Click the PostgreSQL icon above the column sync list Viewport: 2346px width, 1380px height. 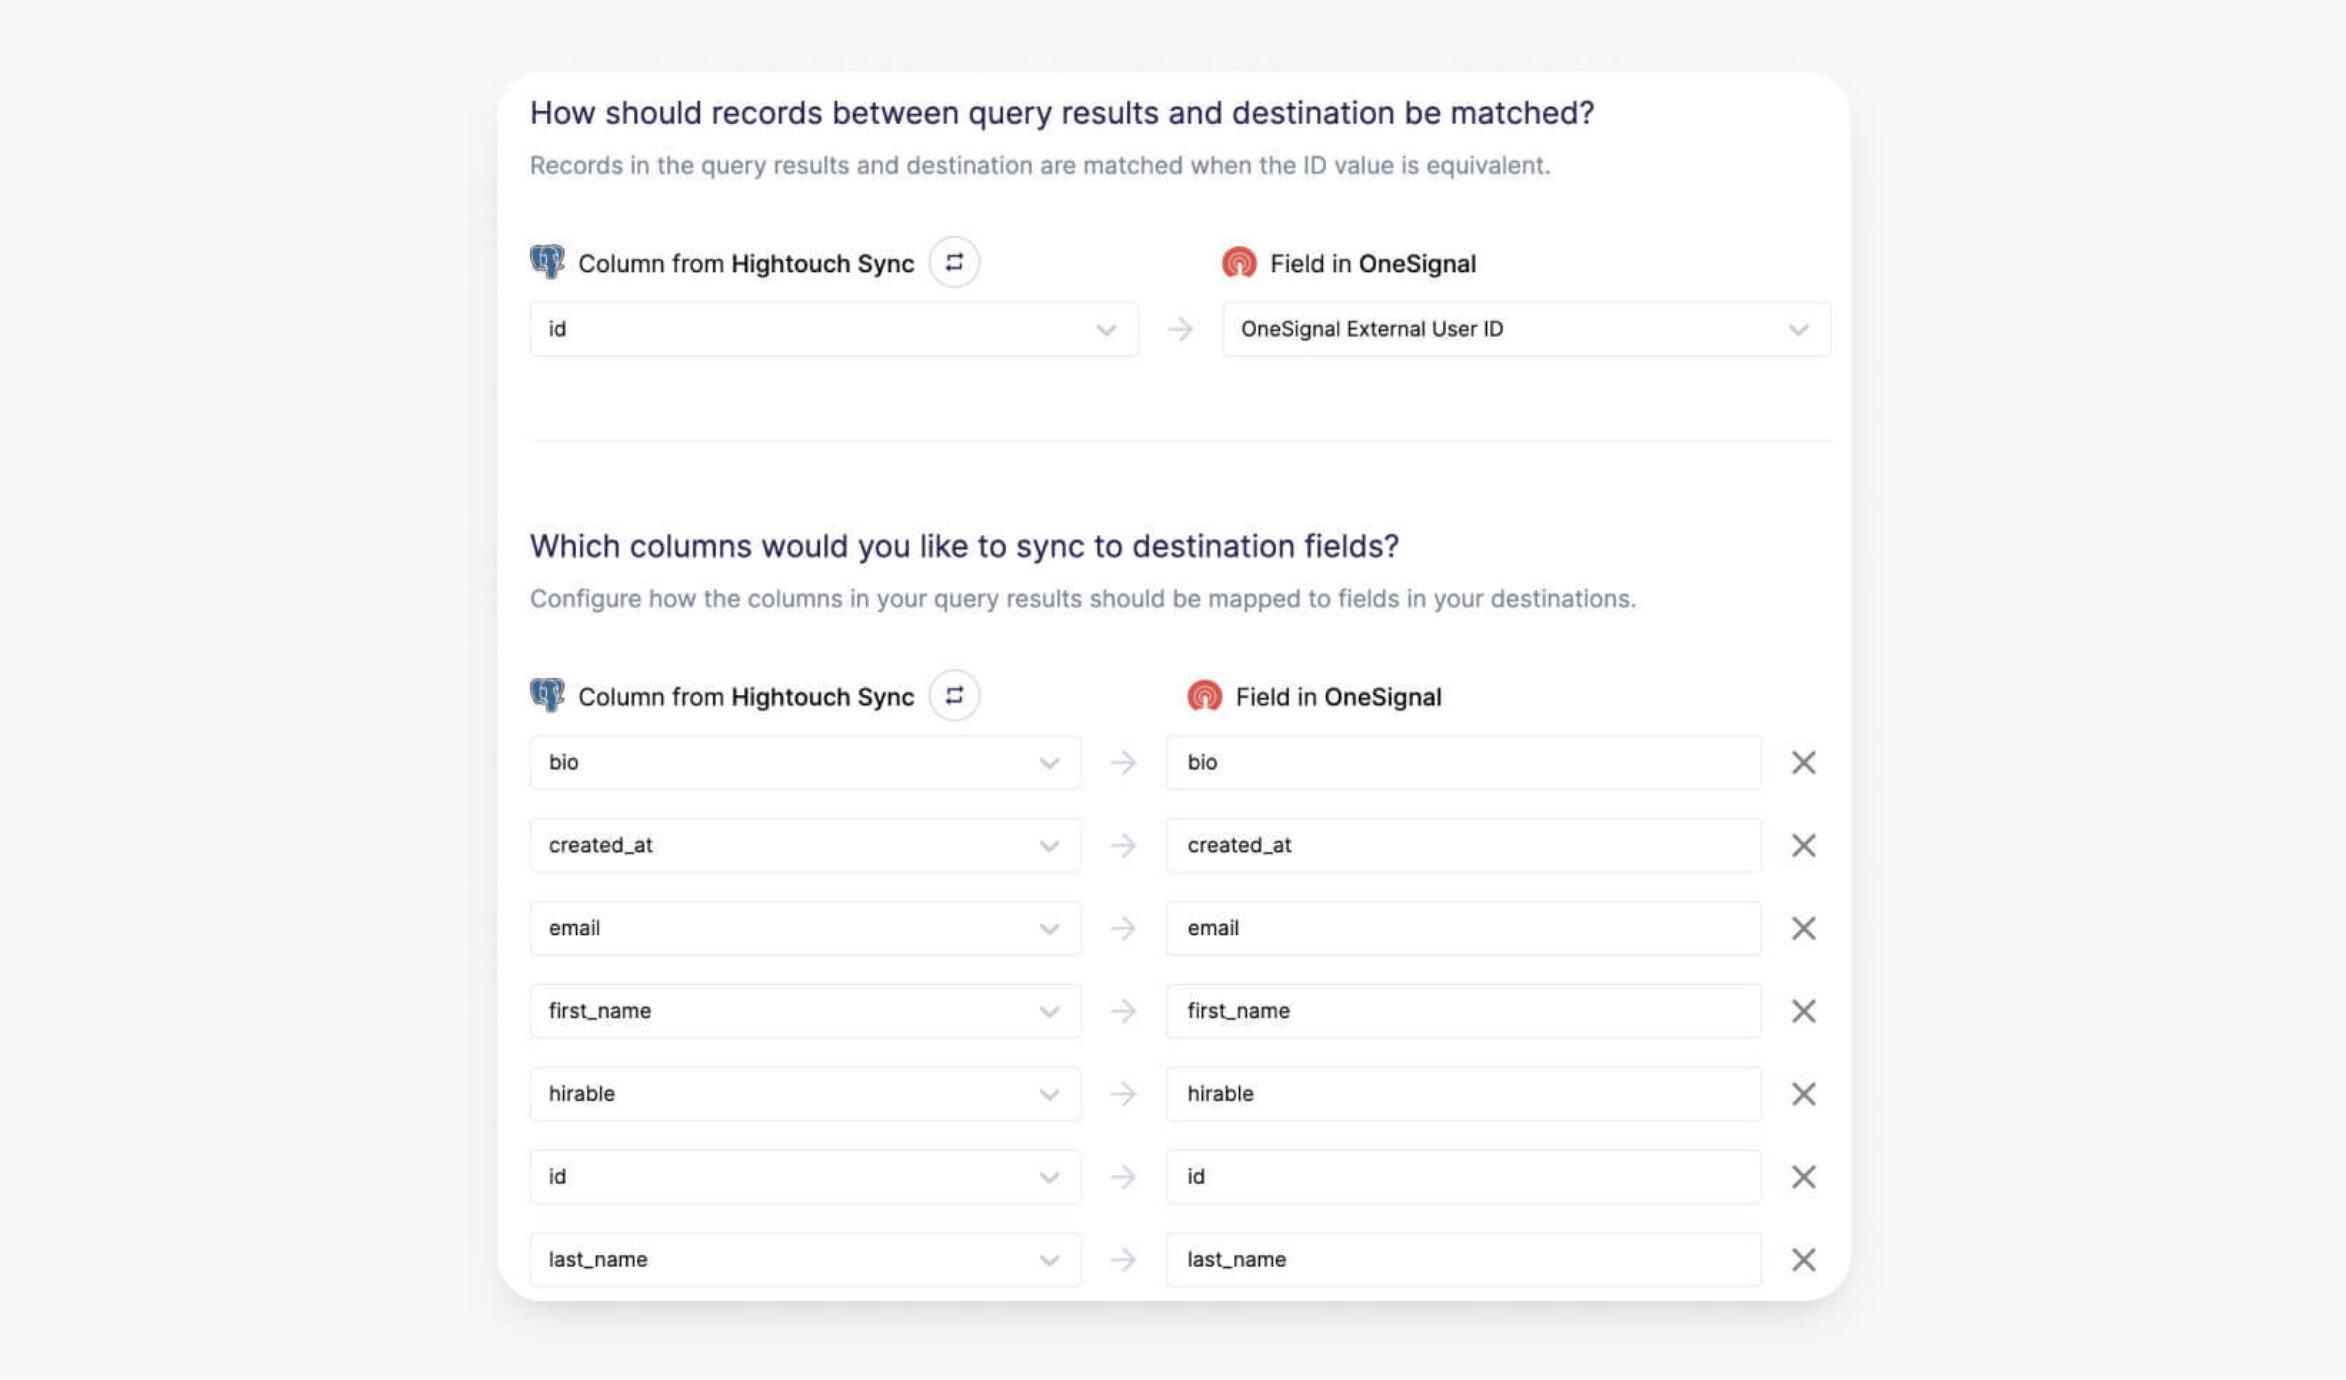point(549,695)
